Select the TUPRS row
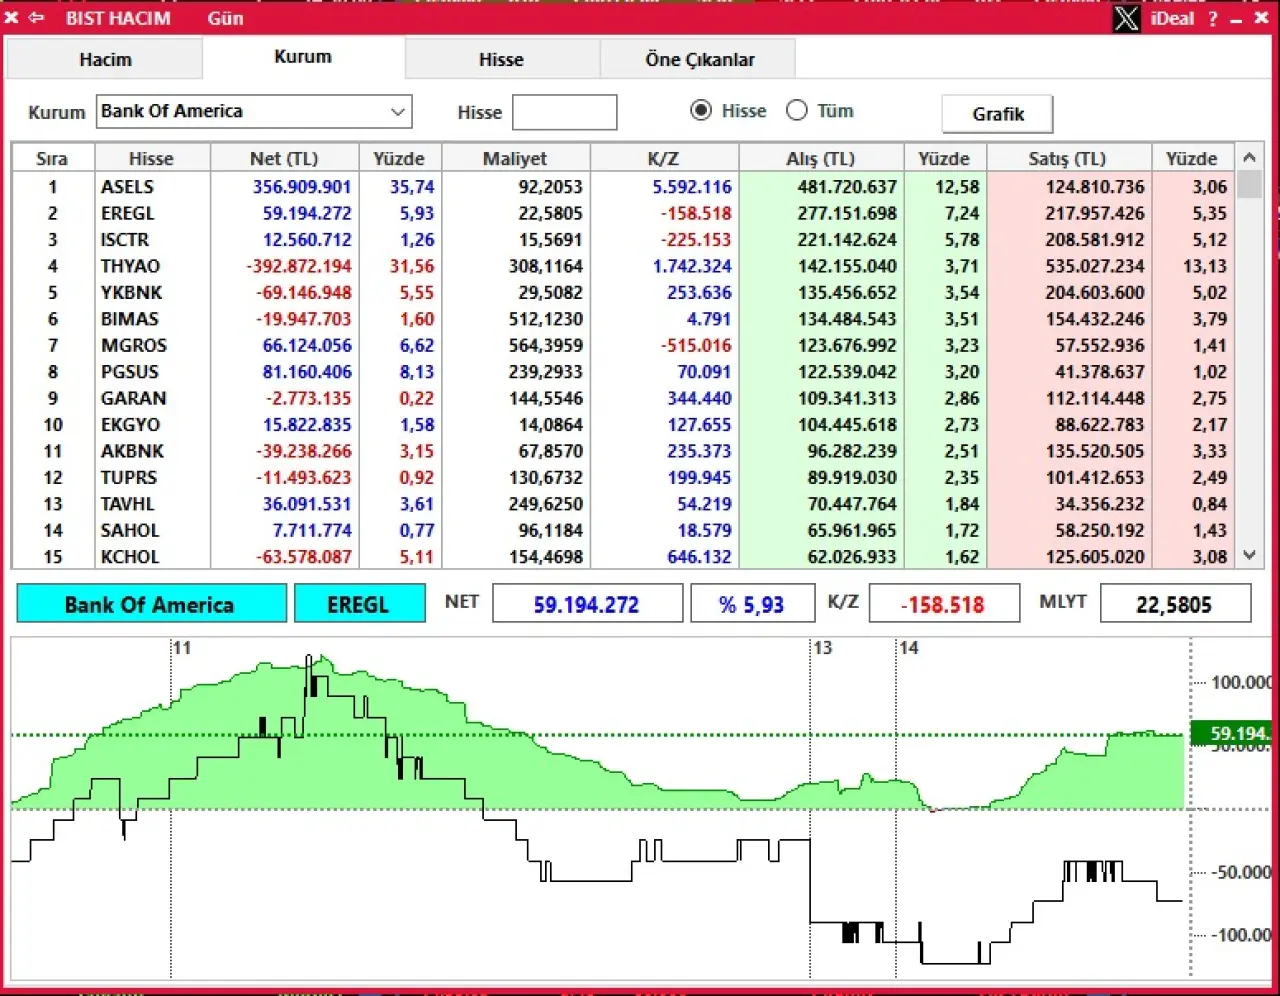 coord(624,478)
